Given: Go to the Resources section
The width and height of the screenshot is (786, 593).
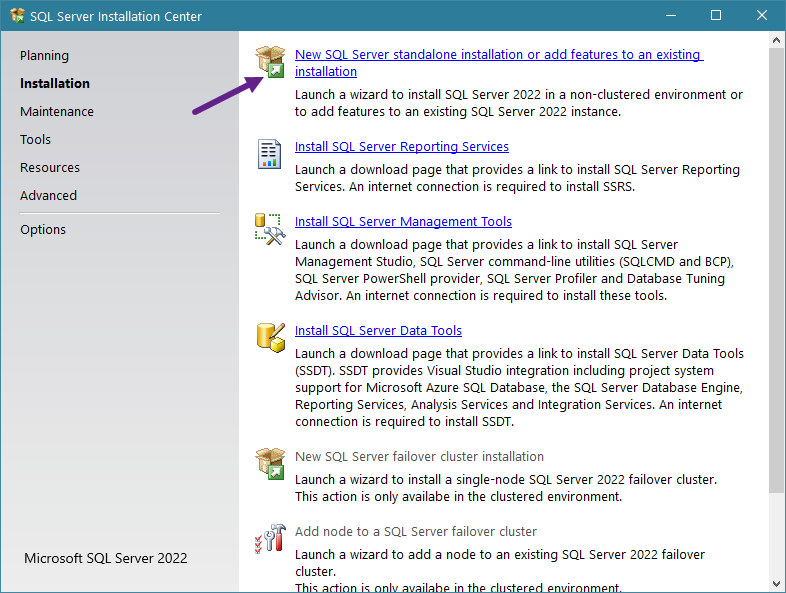Looking at the screenshot, I should click(x=50, y=167).
